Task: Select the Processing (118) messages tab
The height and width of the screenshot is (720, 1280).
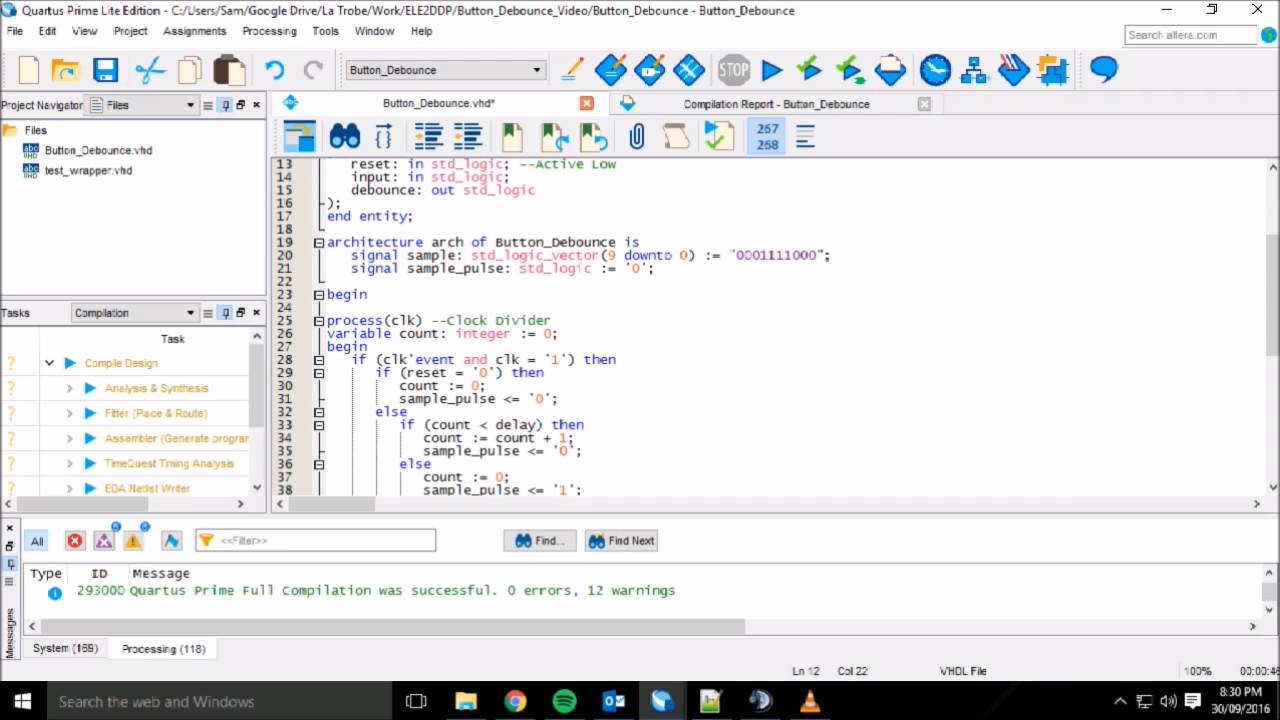Action: pyautogui.click(x=163, y=649)
